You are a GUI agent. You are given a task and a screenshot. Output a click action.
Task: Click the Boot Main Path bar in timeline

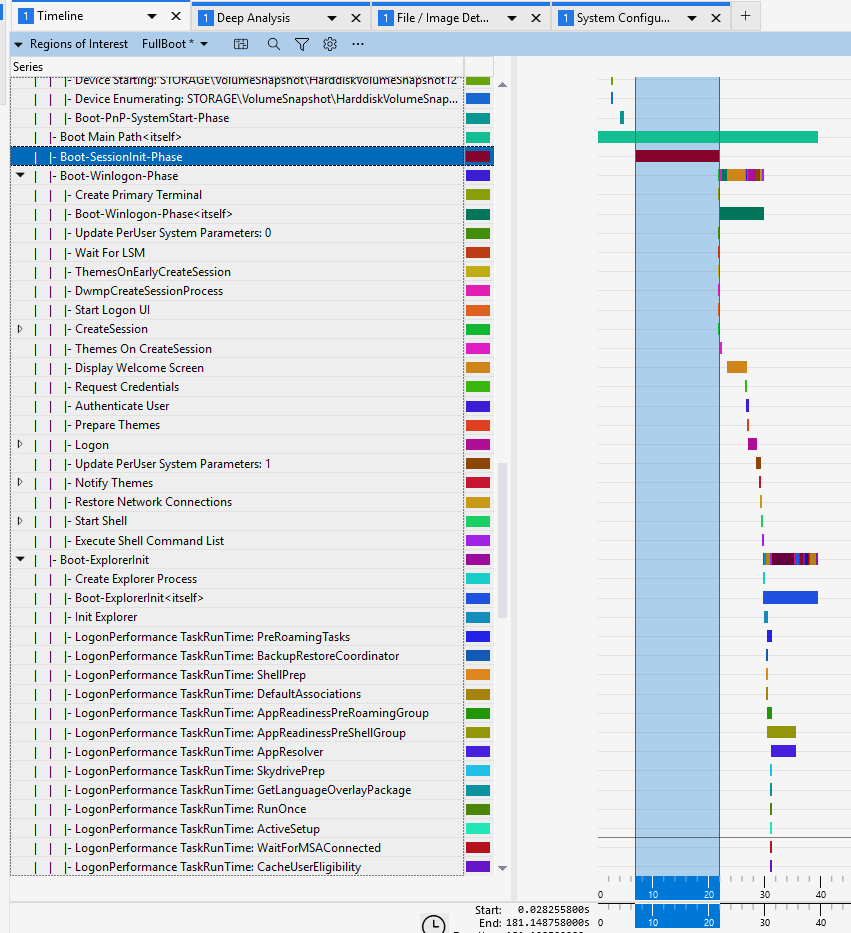point(708,137)
